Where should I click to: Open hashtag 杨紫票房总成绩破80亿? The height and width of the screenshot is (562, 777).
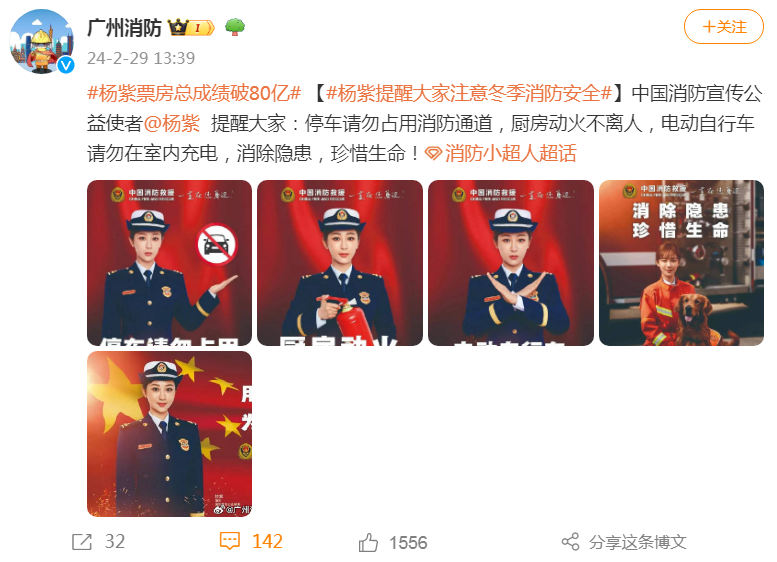[194, 93]
